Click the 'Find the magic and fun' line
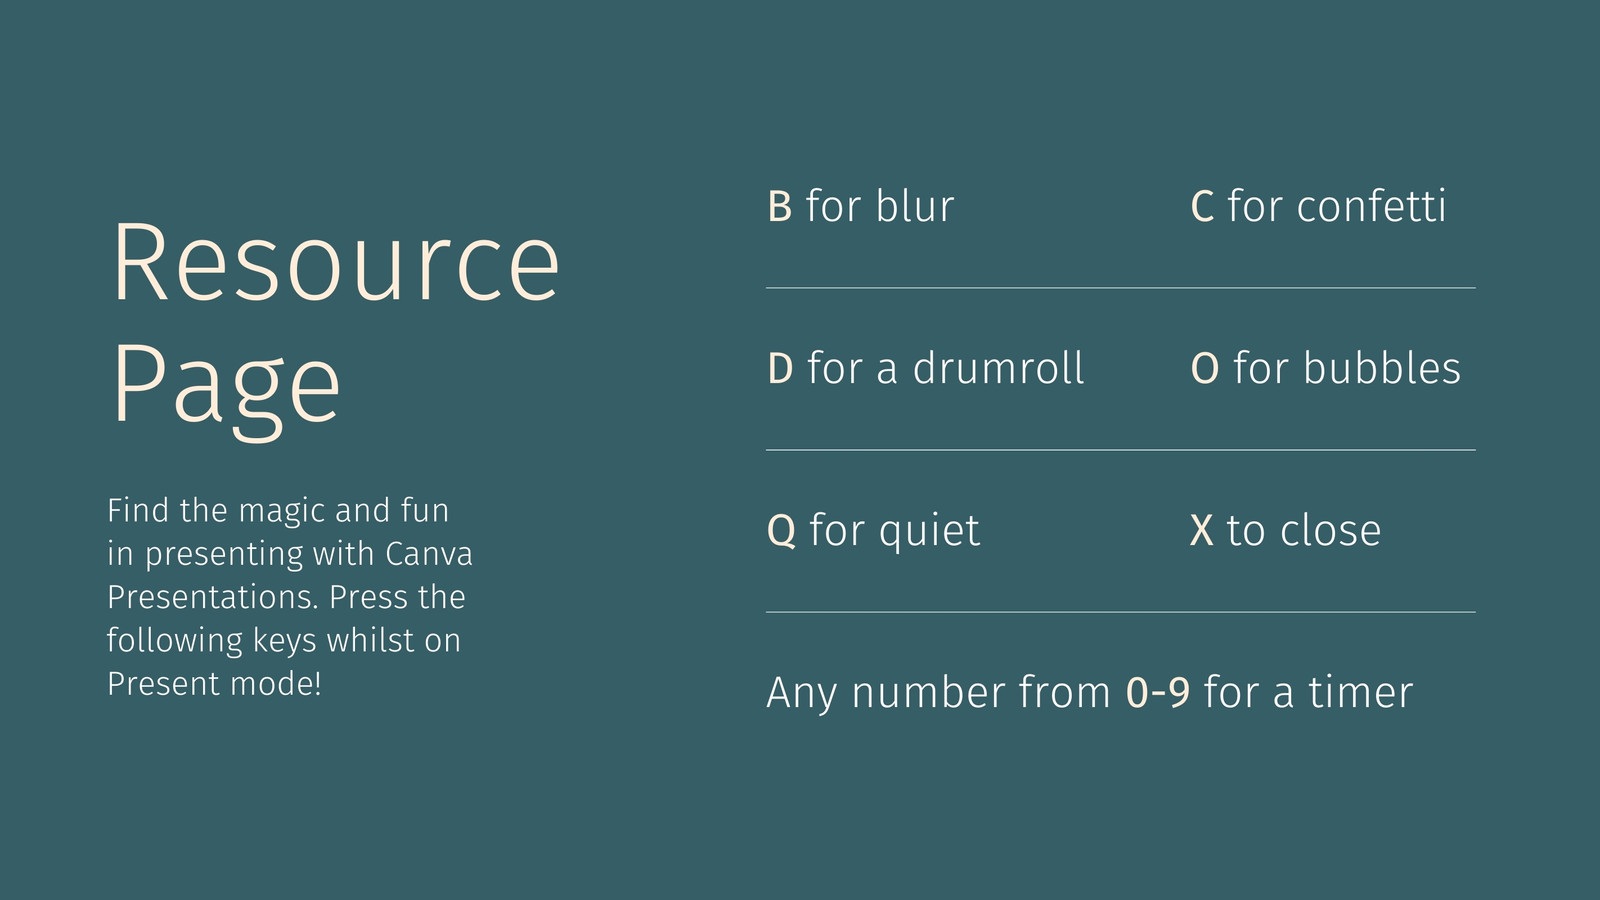The image size is (1600, 900). pyautogui.click(x=278, y=511)
